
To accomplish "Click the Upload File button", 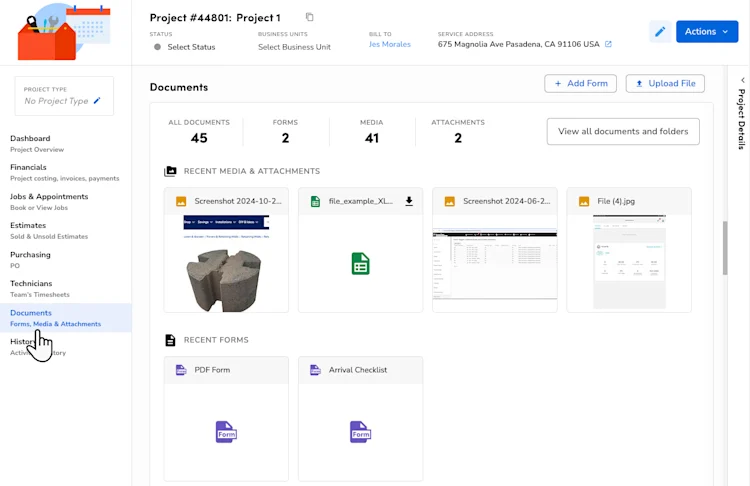I will coord(665,83).
